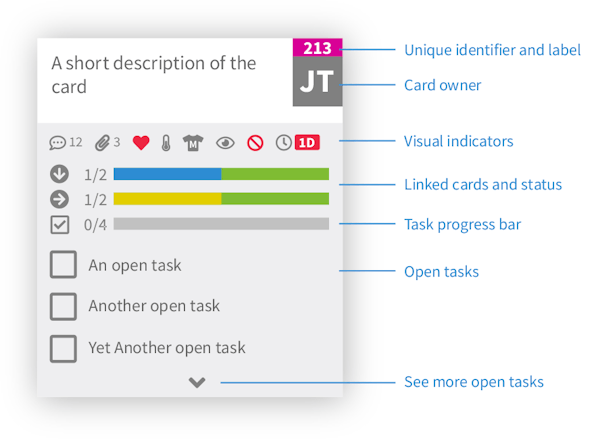Screen dimensions: 600x439
Task: Check the 'An open task' checkbox
Action: click(63, 264)
